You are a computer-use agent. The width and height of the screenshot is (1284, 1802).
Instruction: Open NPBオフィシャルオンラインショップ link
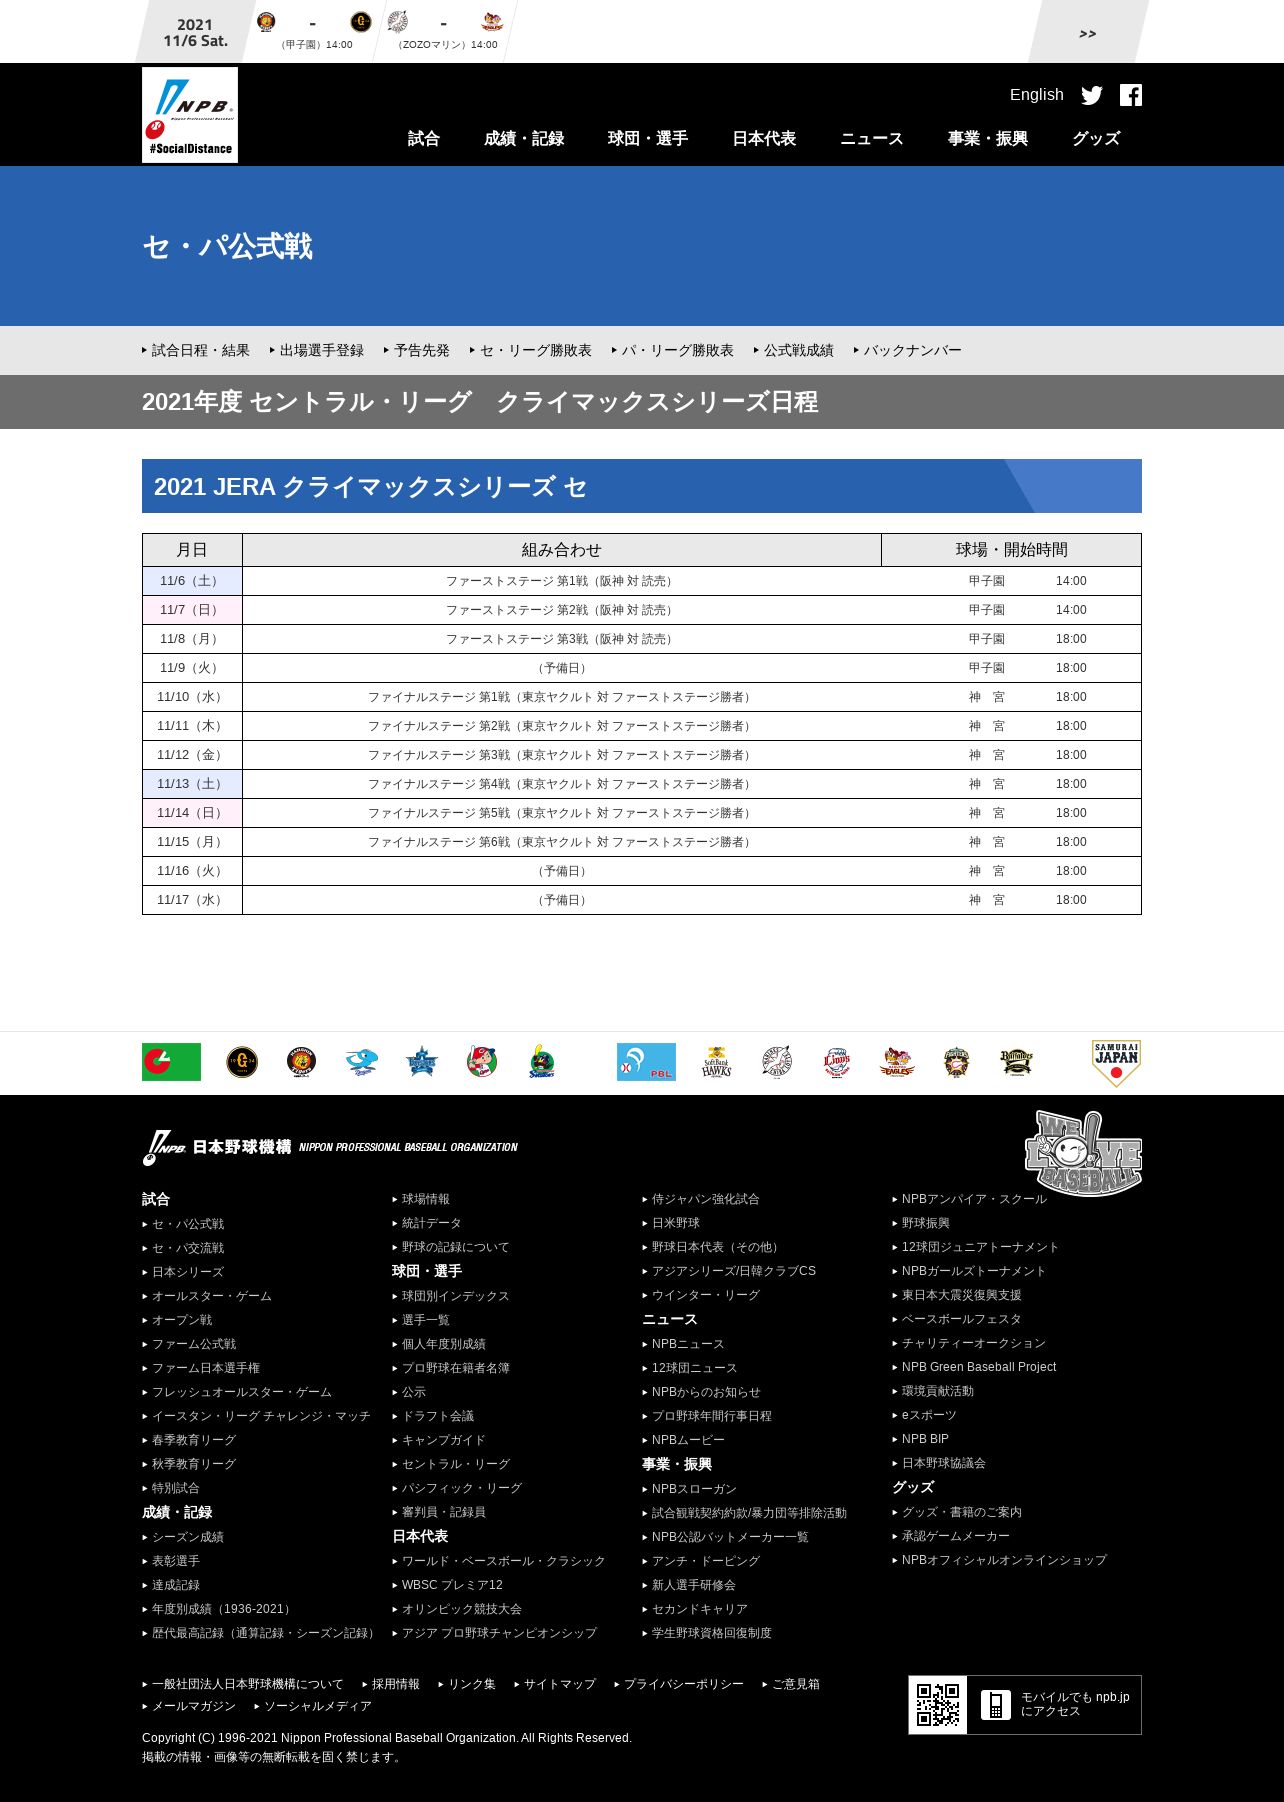999,1560
